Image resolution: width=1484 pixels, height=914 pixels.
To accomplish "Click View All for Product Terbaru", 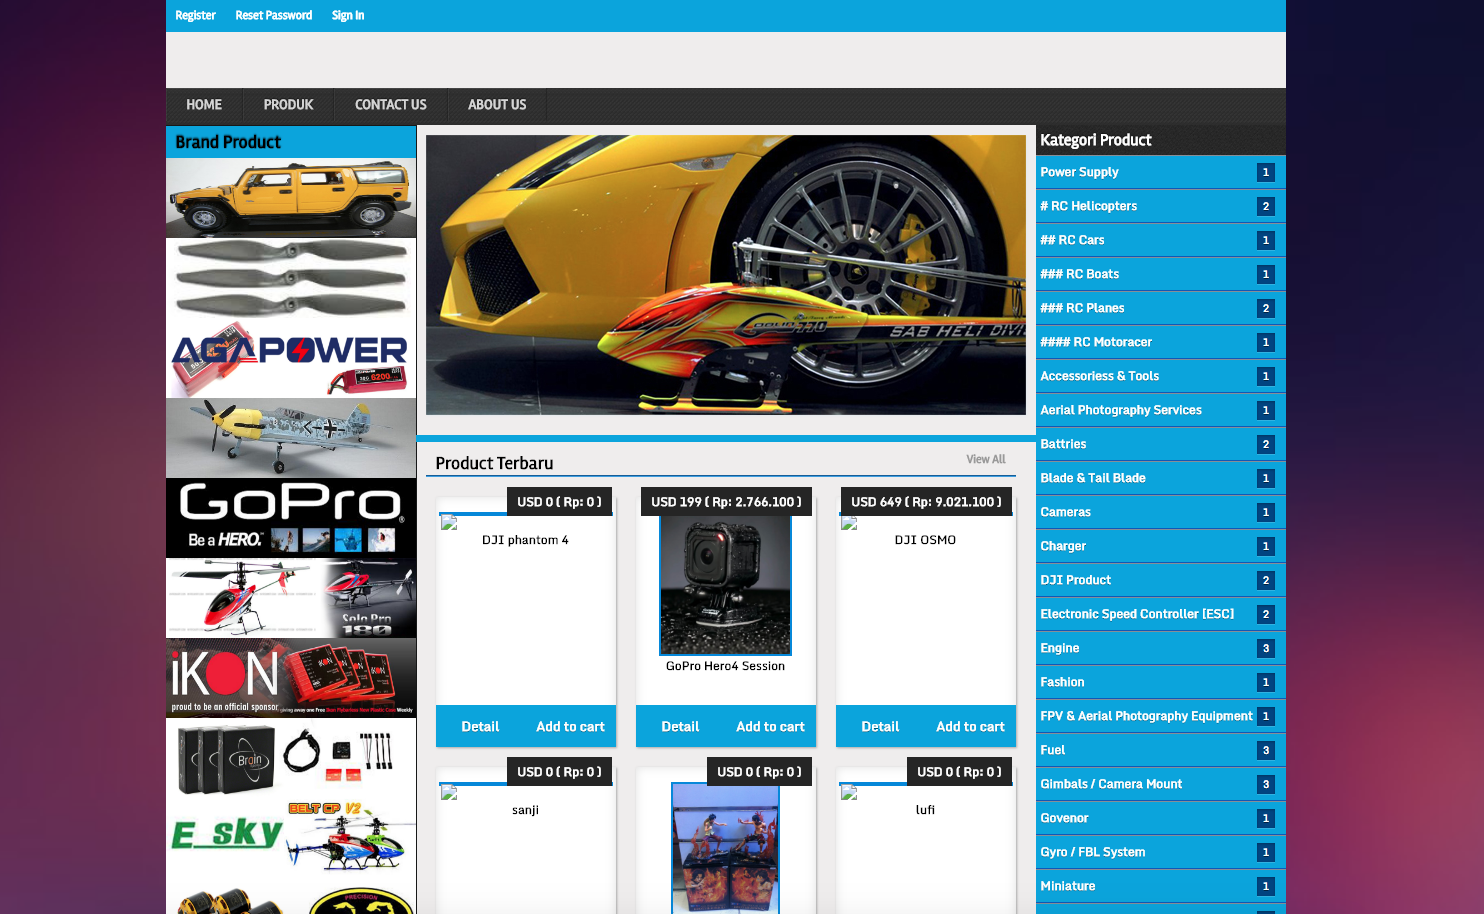I will [985, 459].
